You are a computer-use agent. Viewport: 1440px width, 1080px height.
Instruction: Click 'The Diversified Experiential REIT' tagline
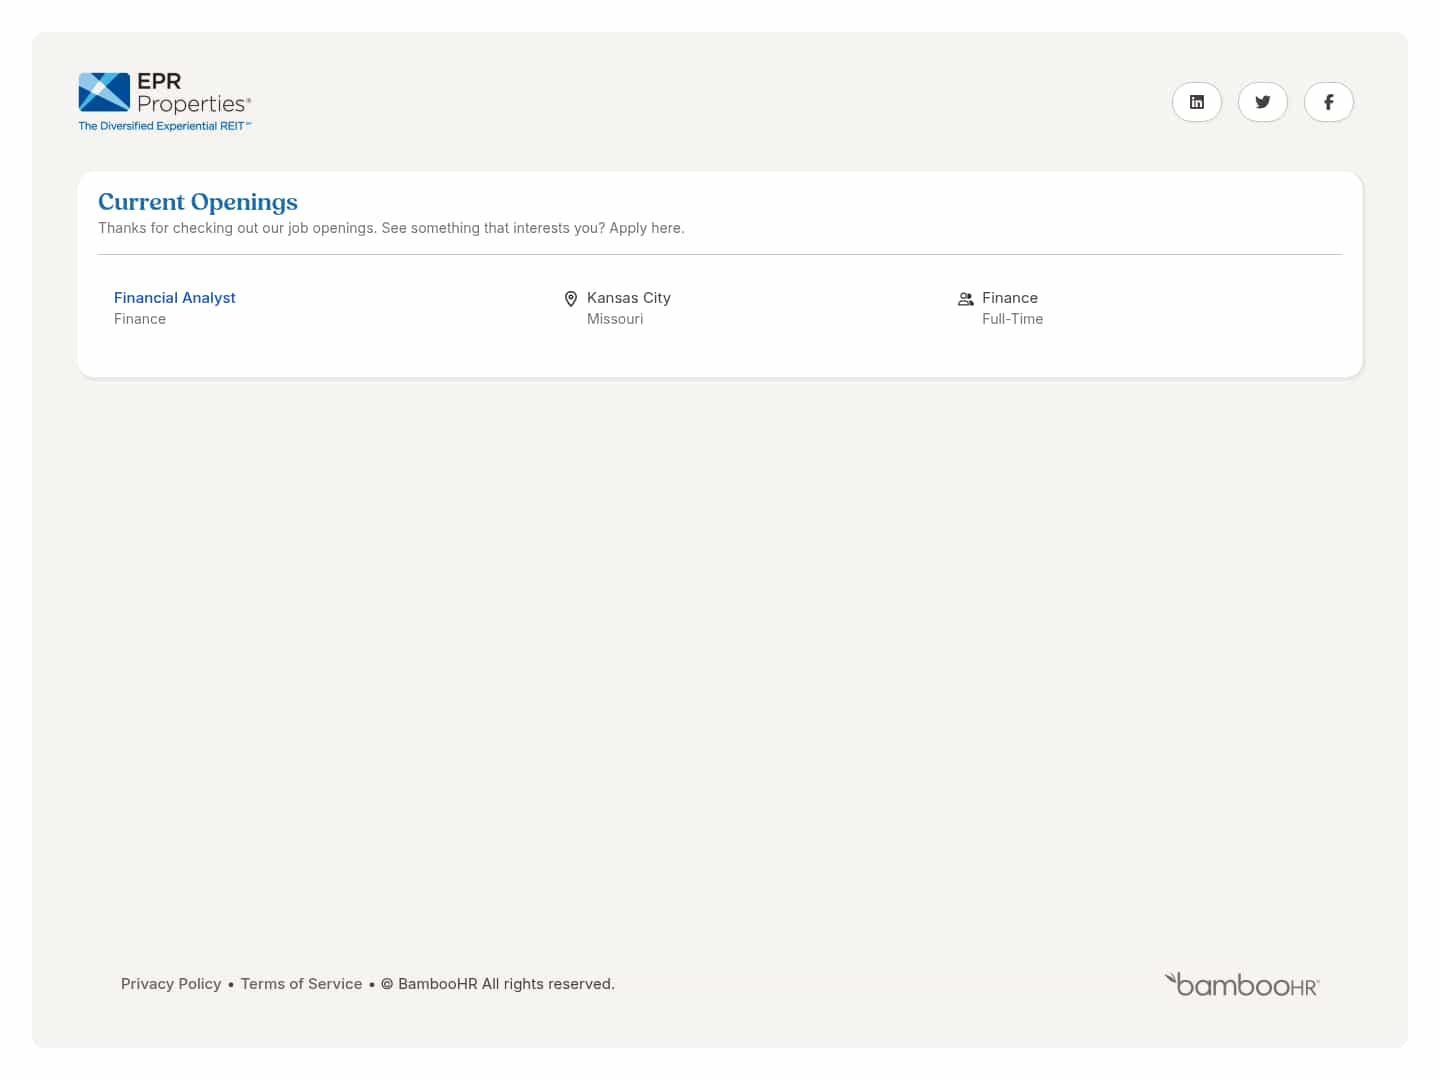[x=165, y=126]
